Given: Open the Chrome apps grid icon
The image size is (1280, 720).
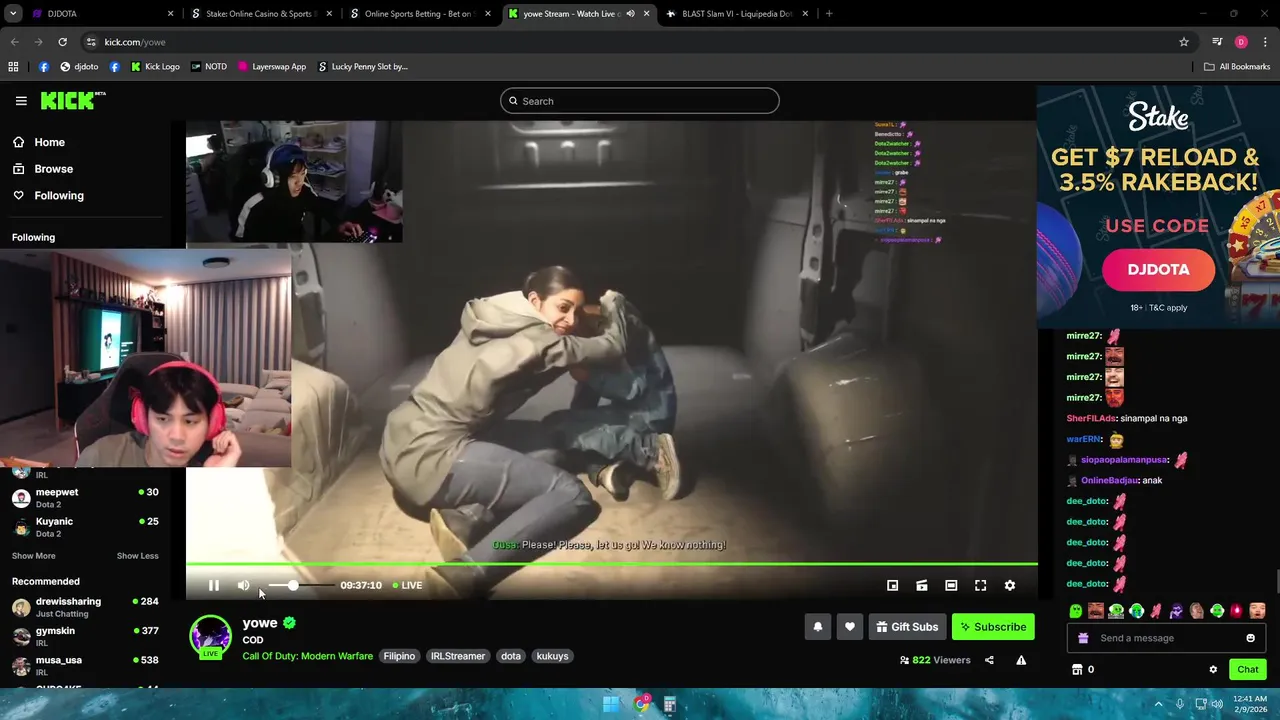Looking at the screenshot, I should (x=13, y=67).
